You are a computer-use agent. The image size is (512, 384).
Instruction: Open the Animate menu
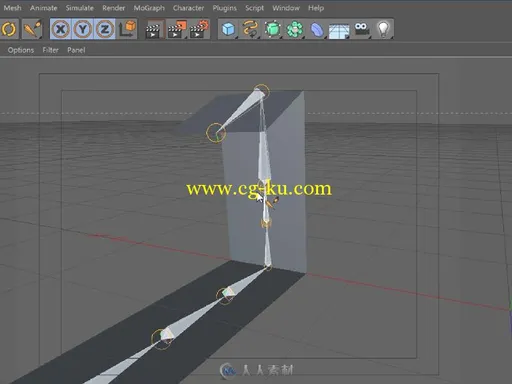click(44, 8)
